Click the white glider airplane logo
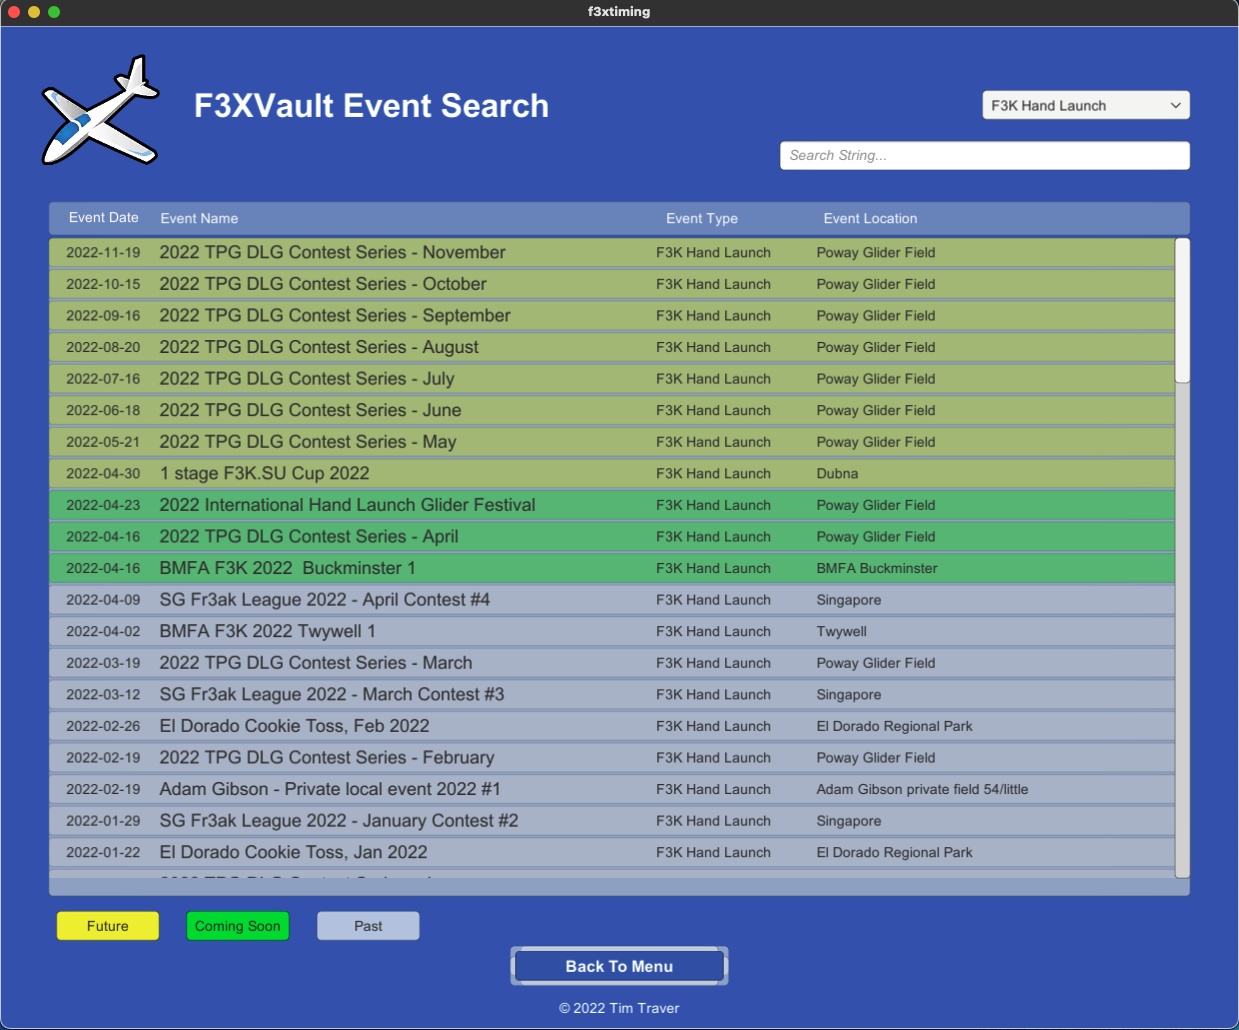Viewport: 1239px width, 1030px height. pyautogui.click(x=100, y=112)
